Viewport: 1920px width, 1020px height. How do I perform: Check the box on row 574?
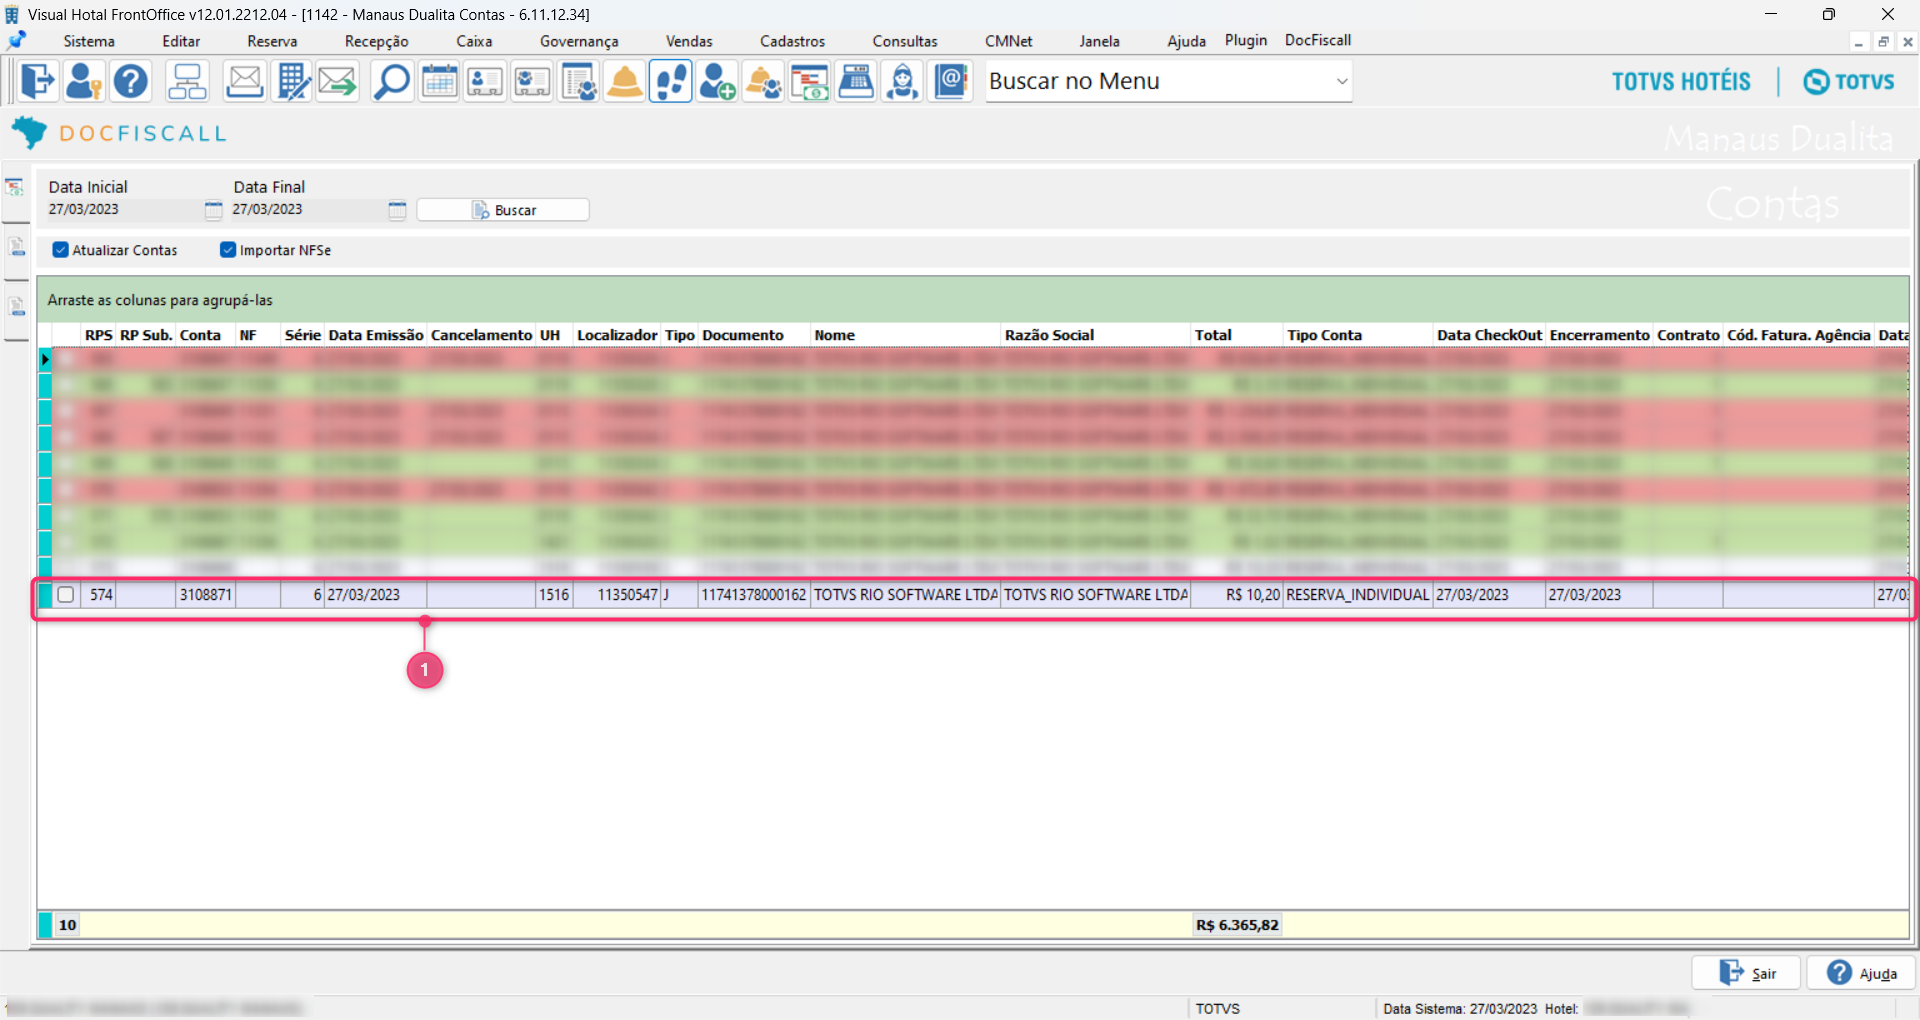[66, 595]
